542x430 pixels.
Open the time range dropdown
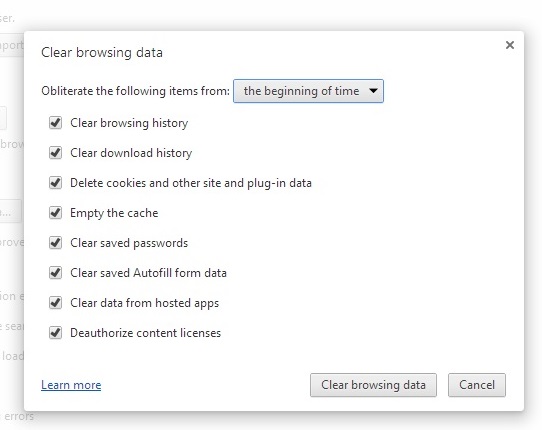point(308,91)
